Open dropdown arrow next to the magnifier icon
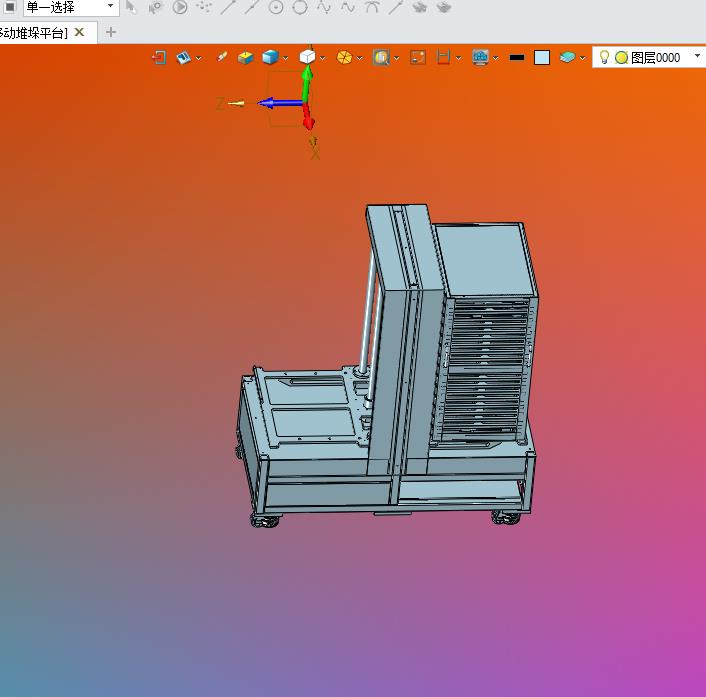This screenshot has width=706, height=697. coord(396,58)
